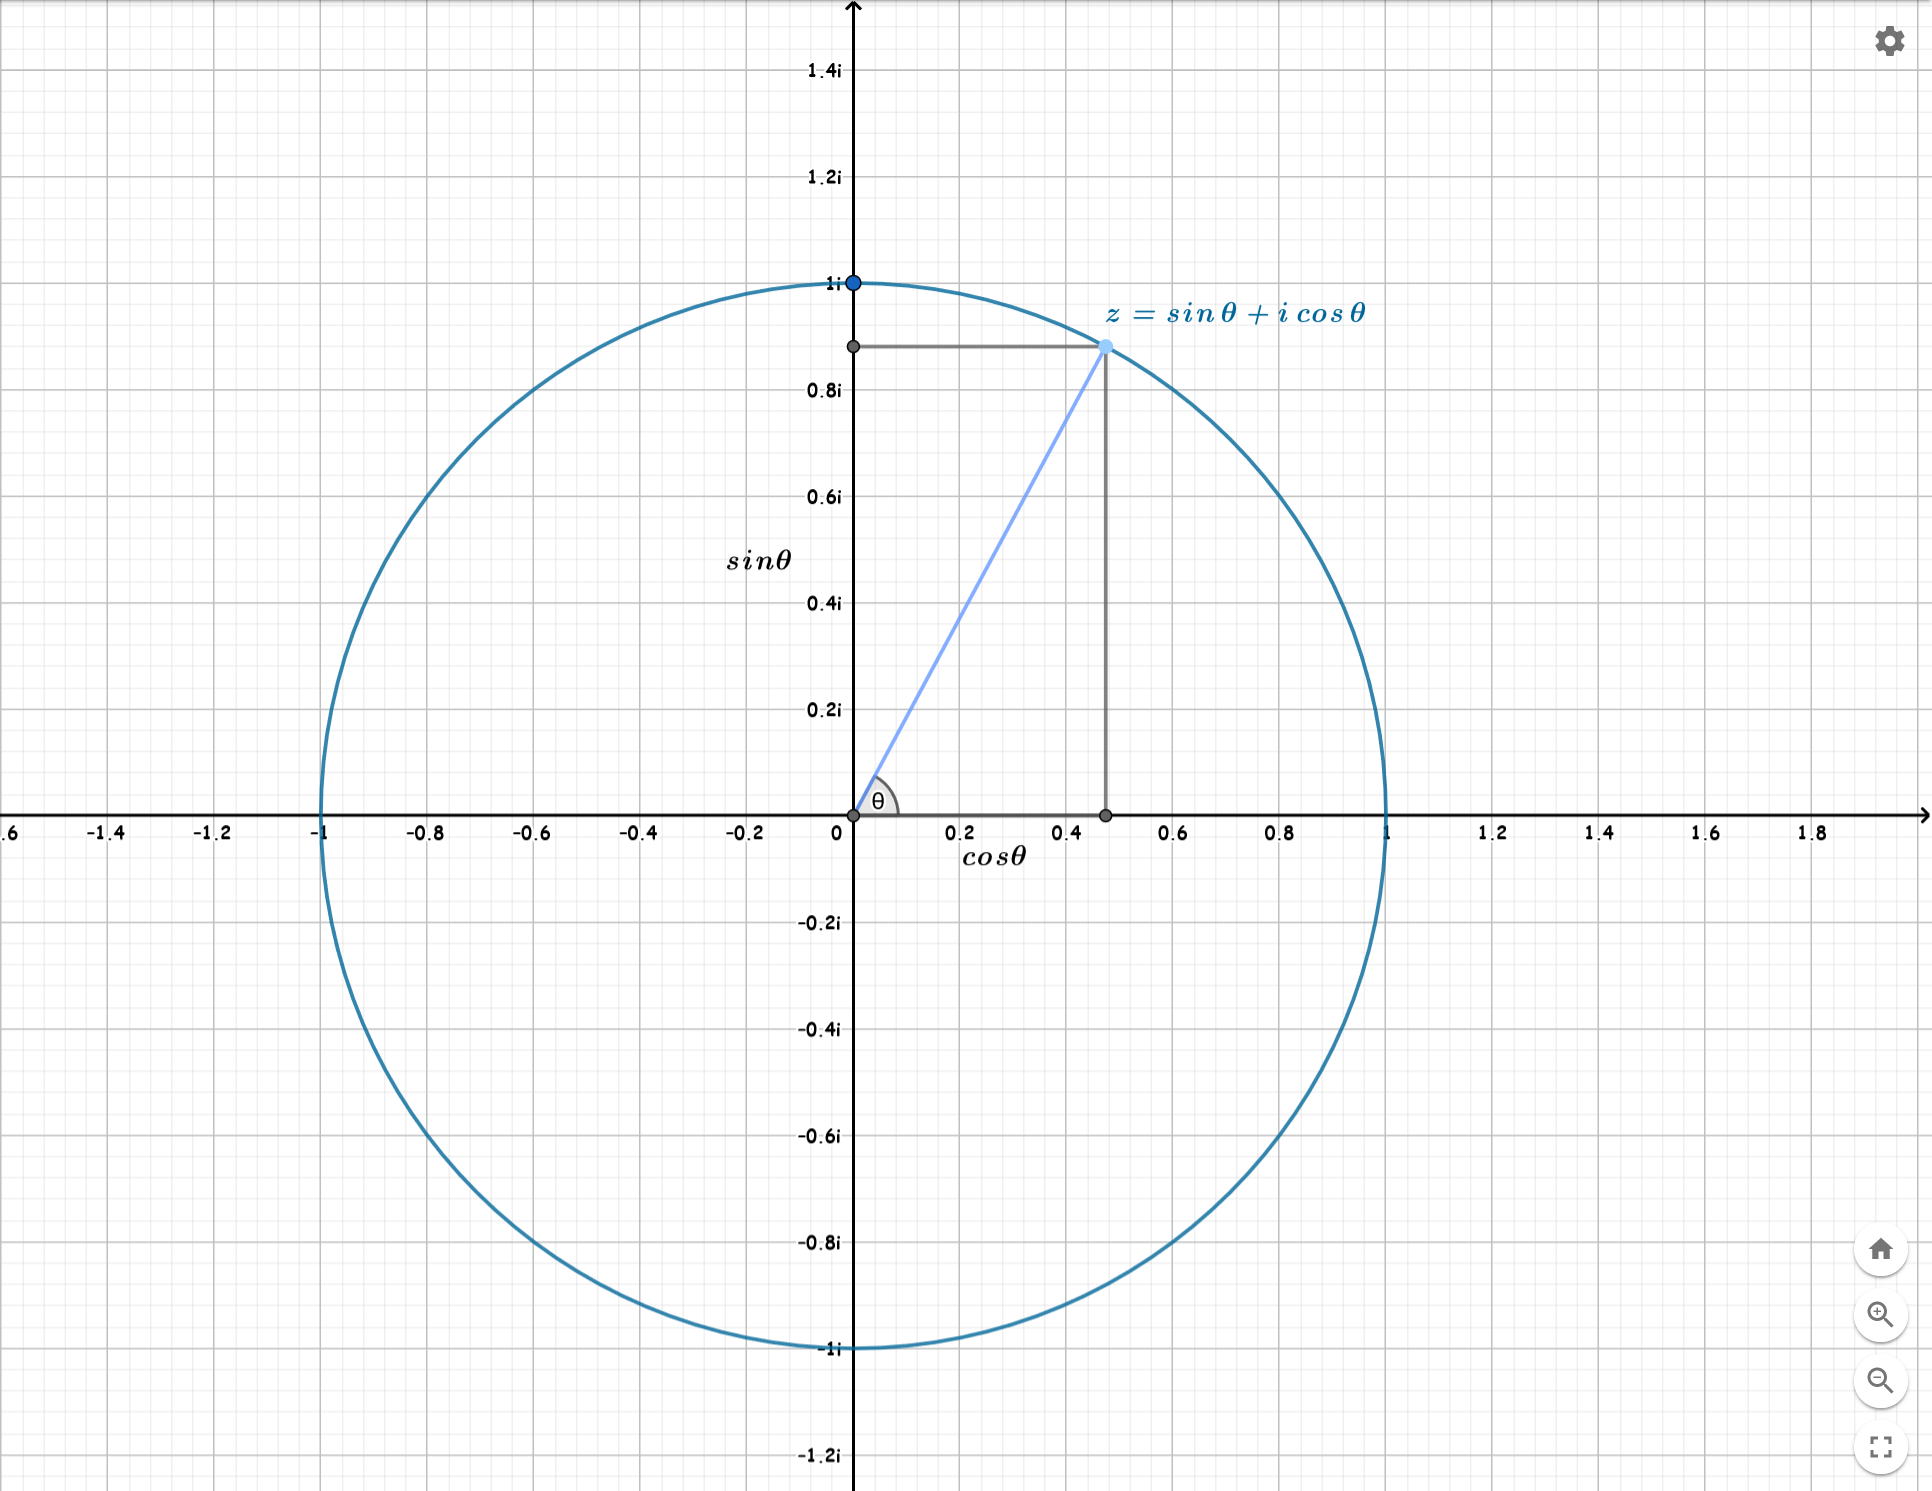Click the 0.6 real axis label

(x=1173, y=833)
